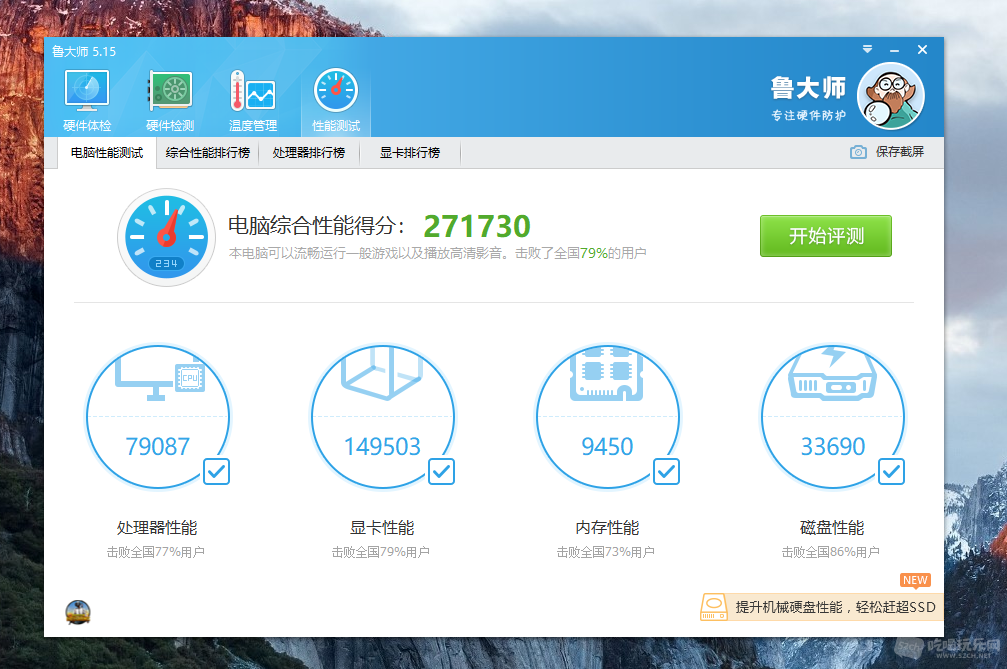Select the 性能测试 performance test icon
1007x669 pixels.
(336, 100)
